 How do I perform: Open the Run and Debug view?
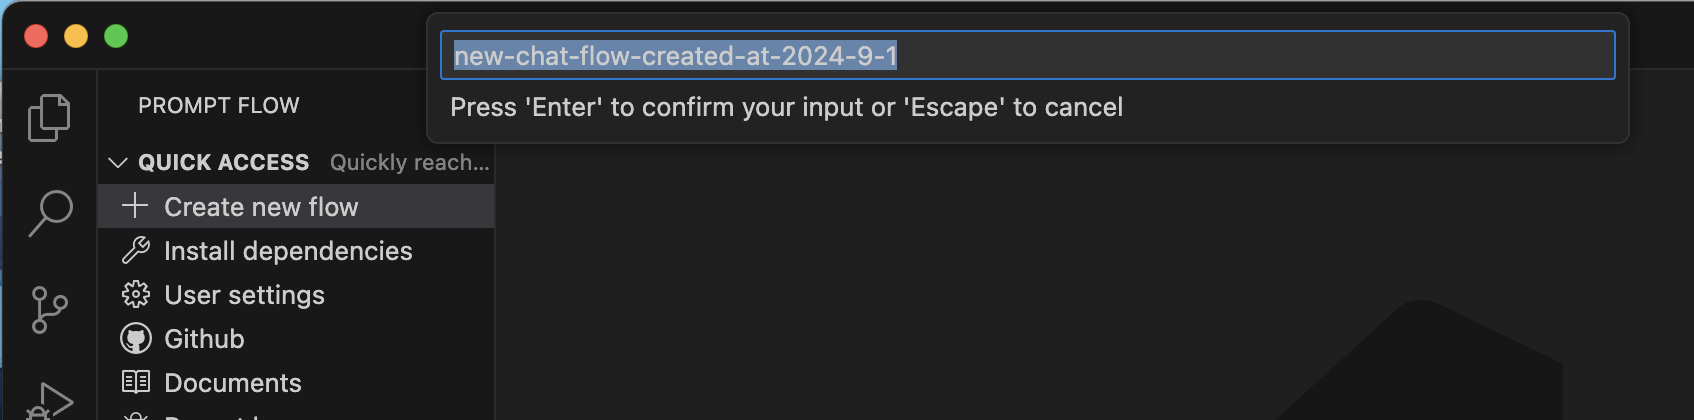[x=50, y=402]
